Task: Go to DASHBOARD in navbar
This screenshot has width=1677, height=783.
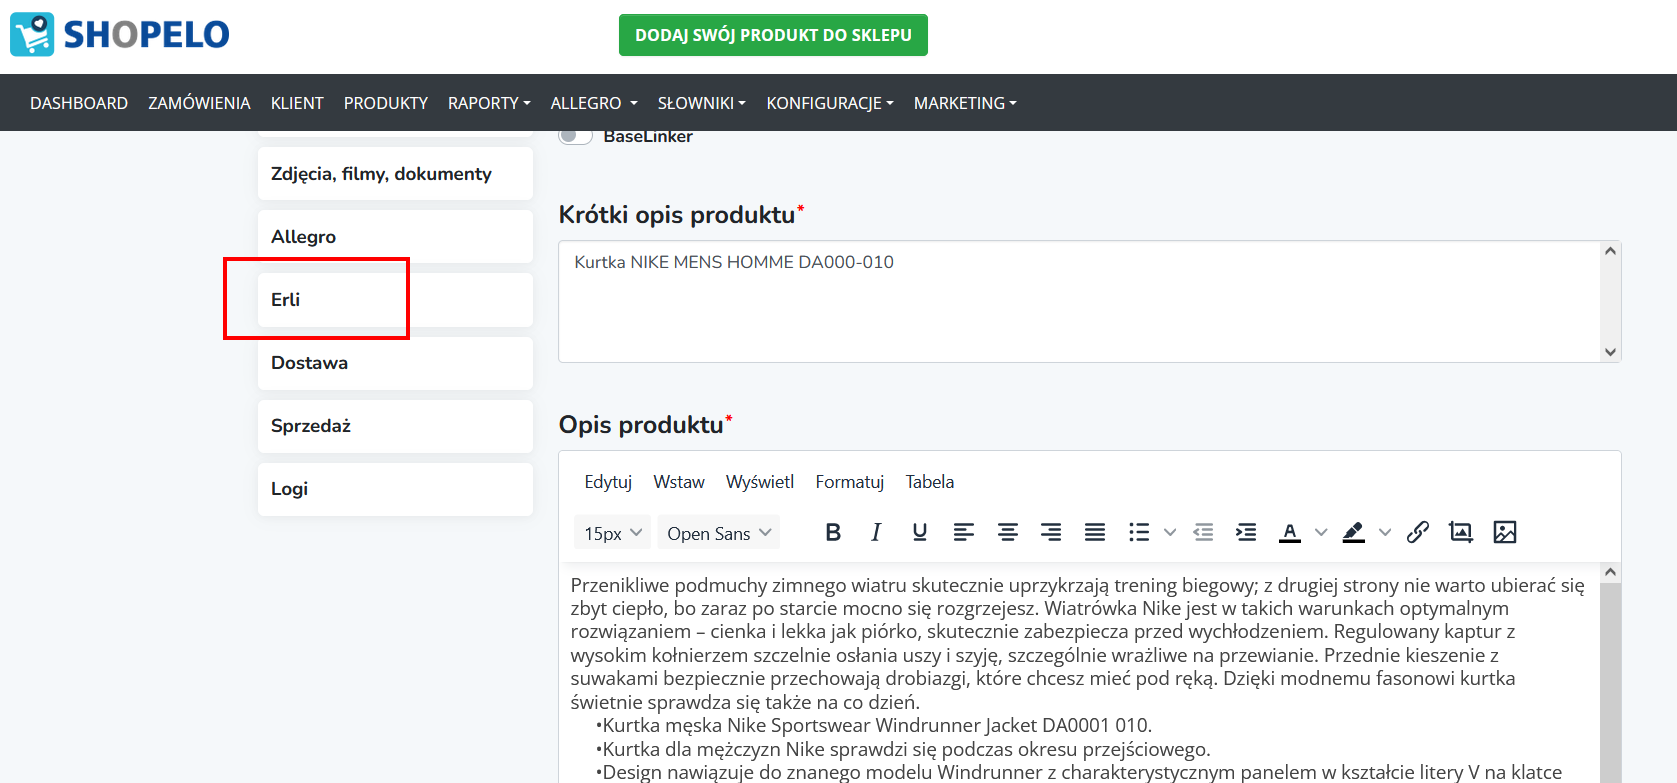Action: tap(79, 103)
